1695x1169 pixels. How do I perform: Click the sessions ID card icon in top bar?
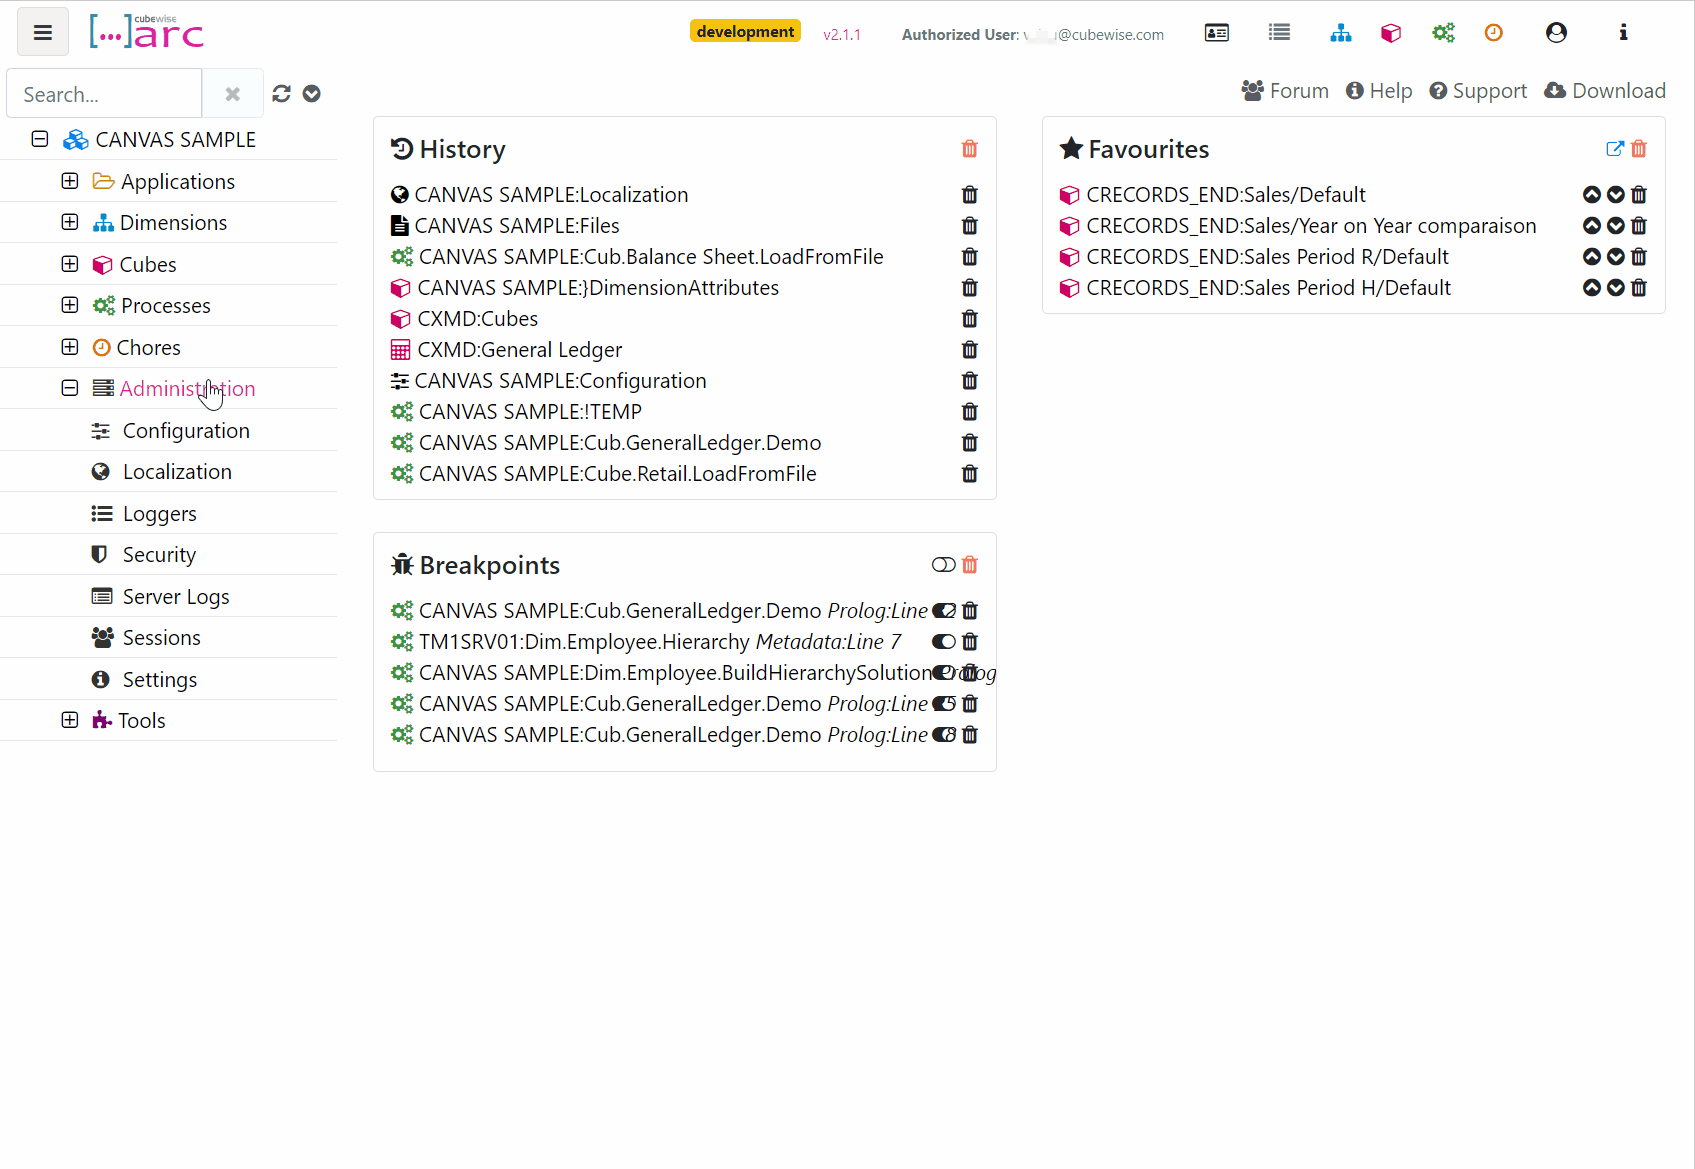click(x=1217, y=32)
